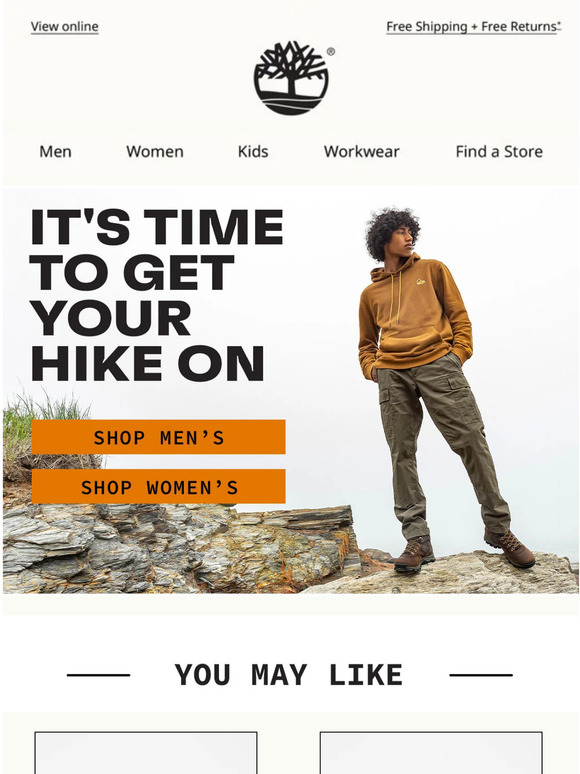Click the Shop Women's orange button
The image size is (580, 774).
click(158, 487)
